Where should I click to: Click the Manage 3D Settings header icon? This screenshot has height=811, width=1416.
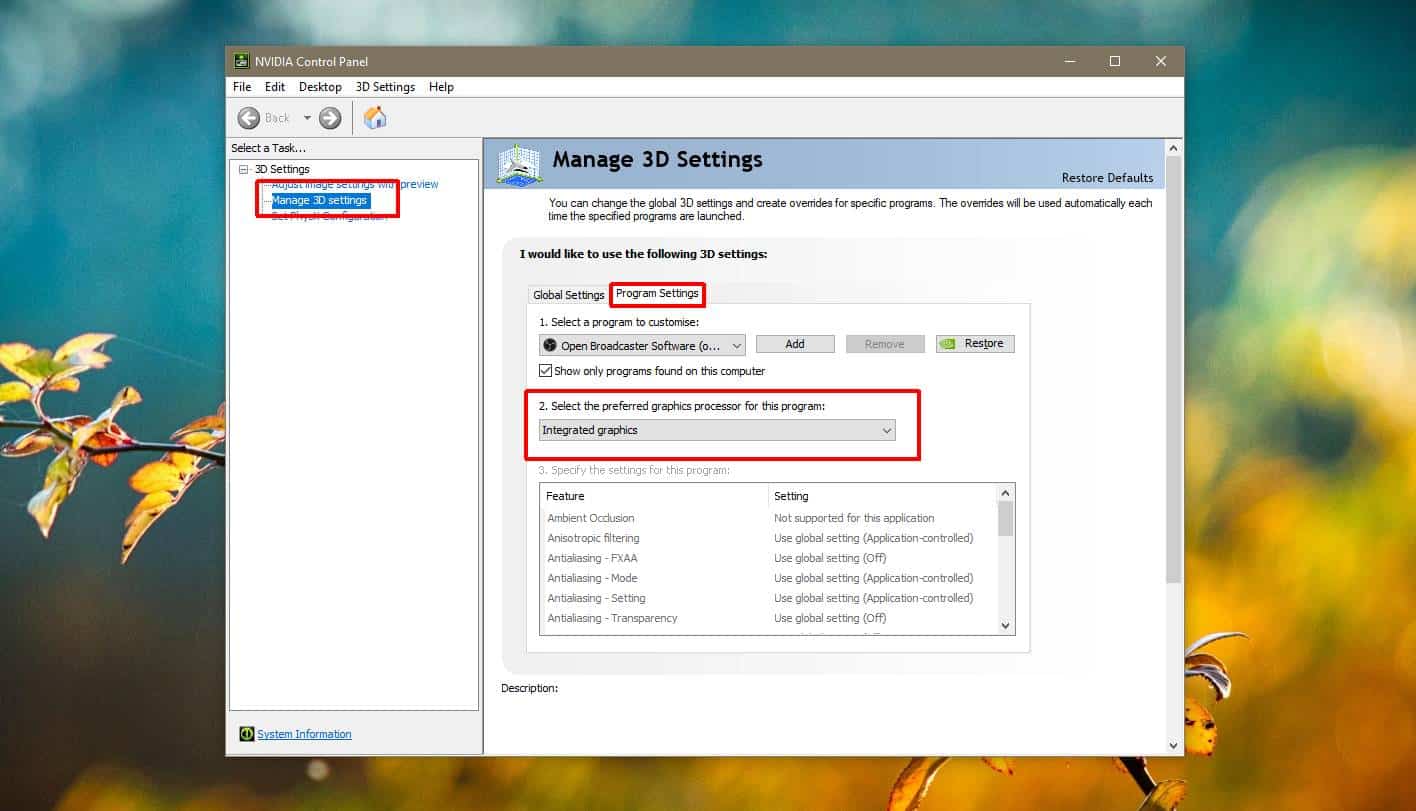click(x=520, y=164)
